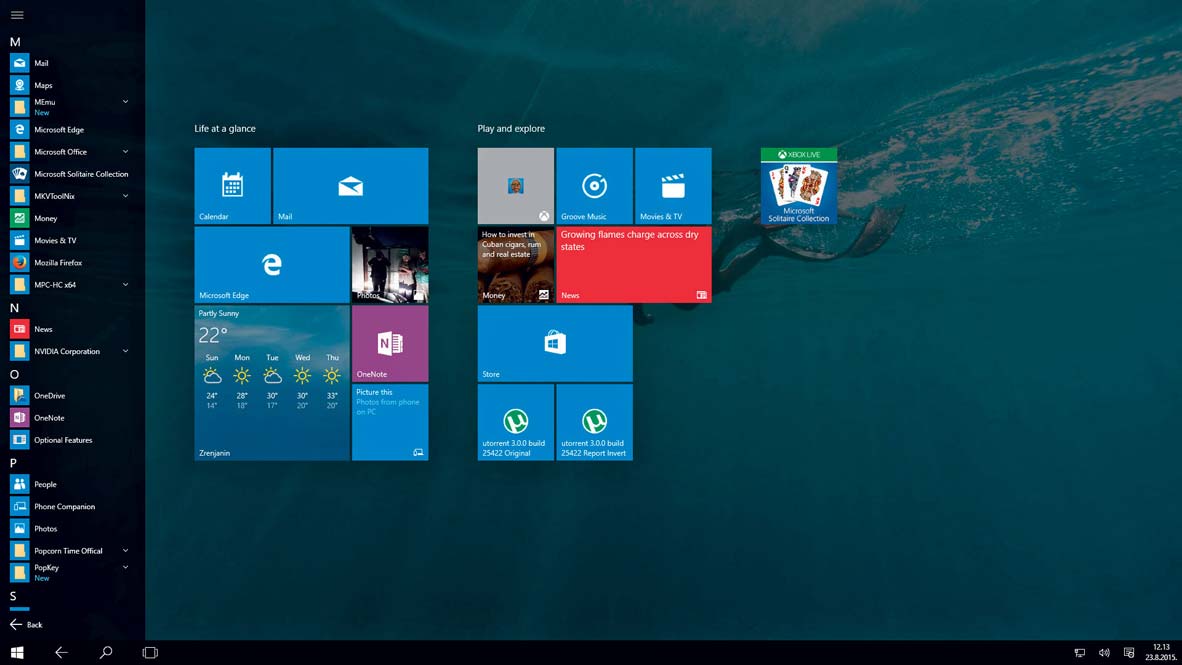Launch the utorrent Original tile
The height and width of the screenshot is (665, 1182).
516,422
